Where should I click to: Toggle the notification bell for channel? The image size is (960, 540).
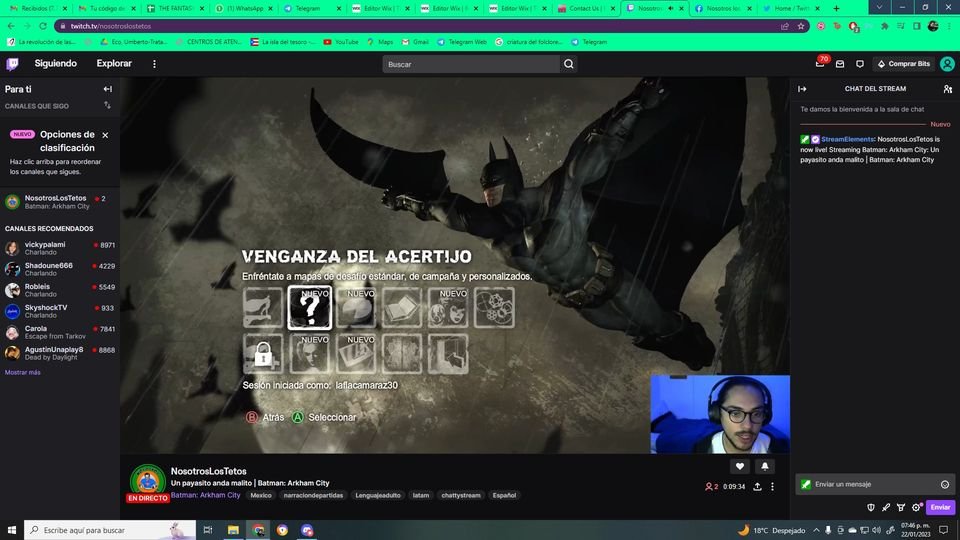click(x=765, y=467)
